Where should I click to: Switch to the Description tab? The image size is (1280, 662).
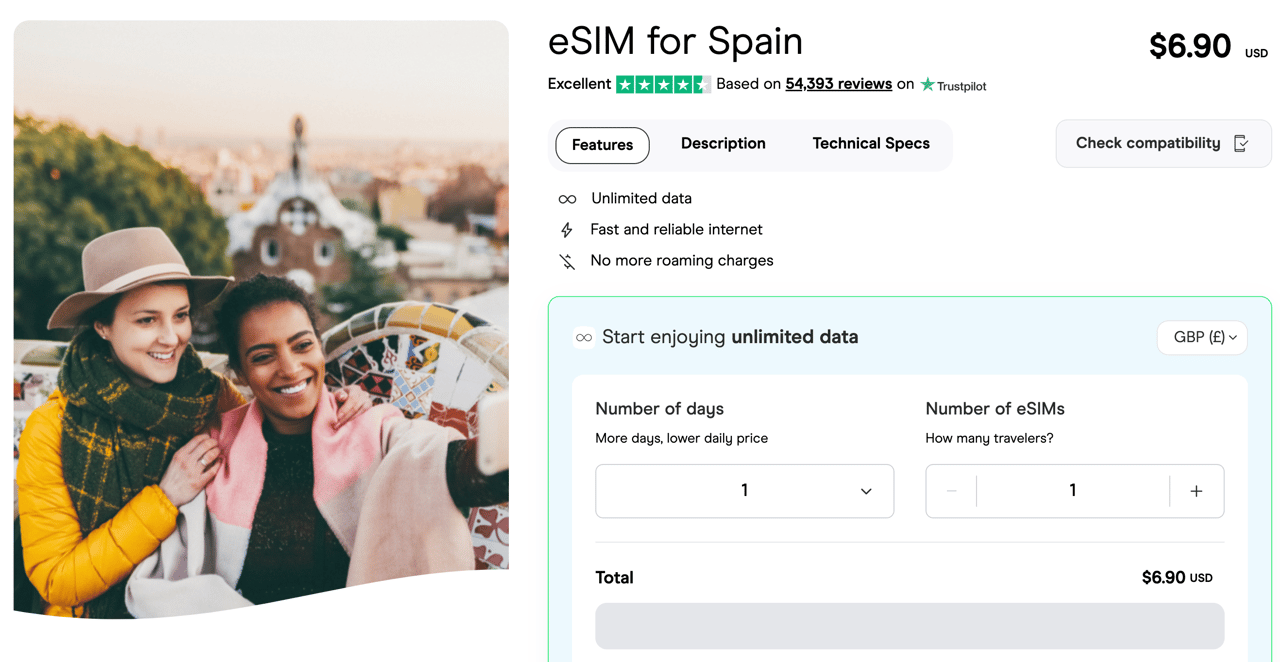pyautogui.click(x=723, y=144)
